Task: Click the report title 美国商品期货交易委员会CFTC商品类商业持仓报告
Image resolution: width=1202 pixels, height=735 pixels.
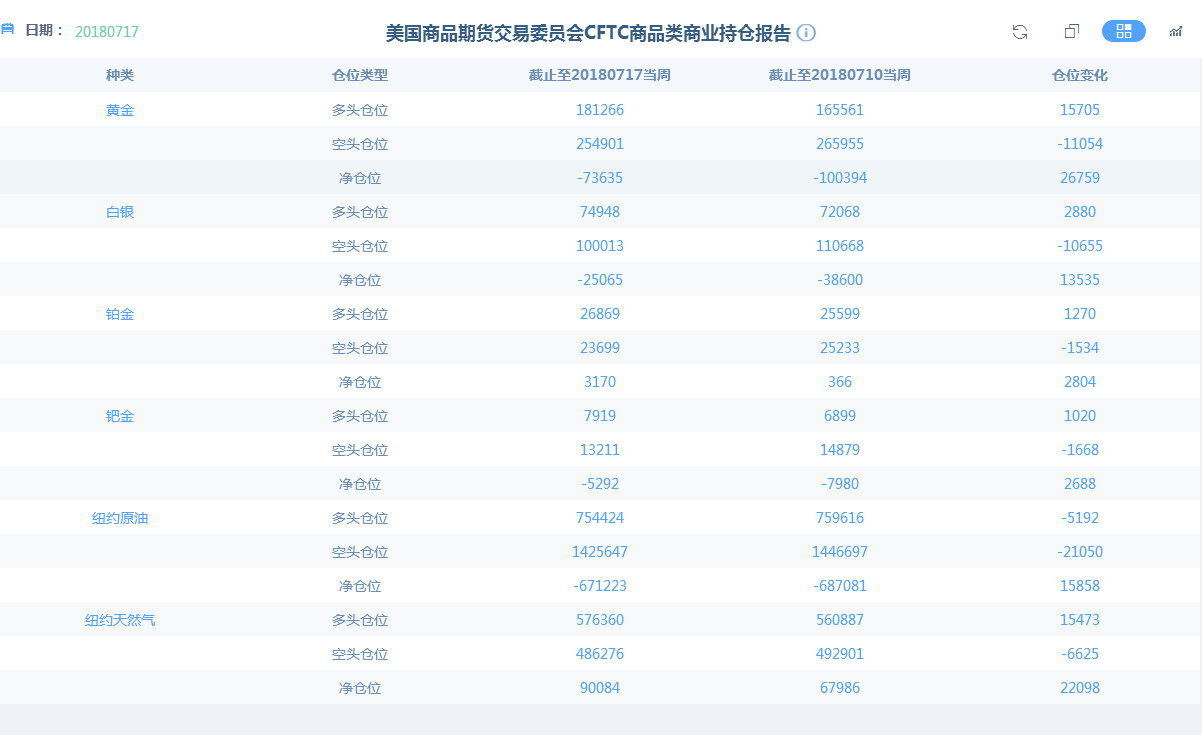Action: (588, 33)
